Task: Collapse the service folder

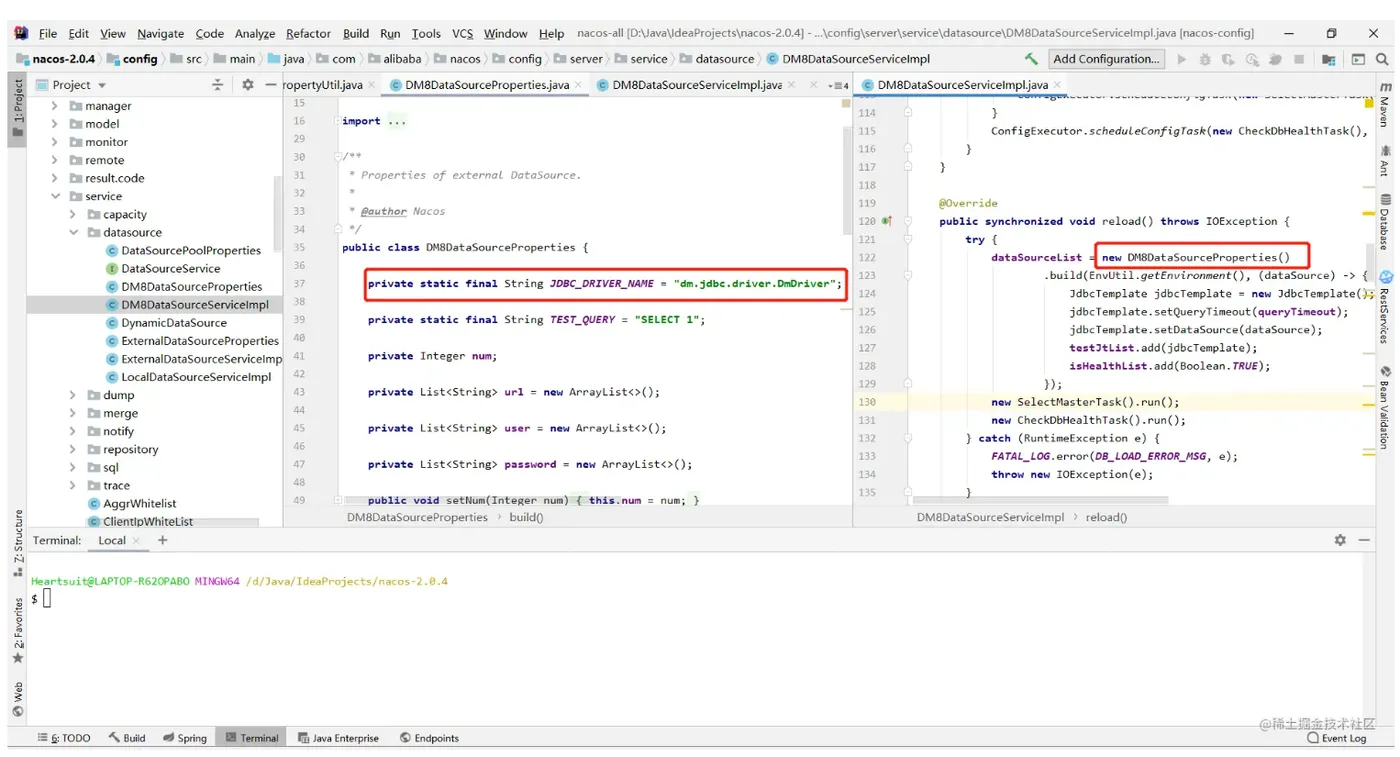Action: tap(55, 196)
